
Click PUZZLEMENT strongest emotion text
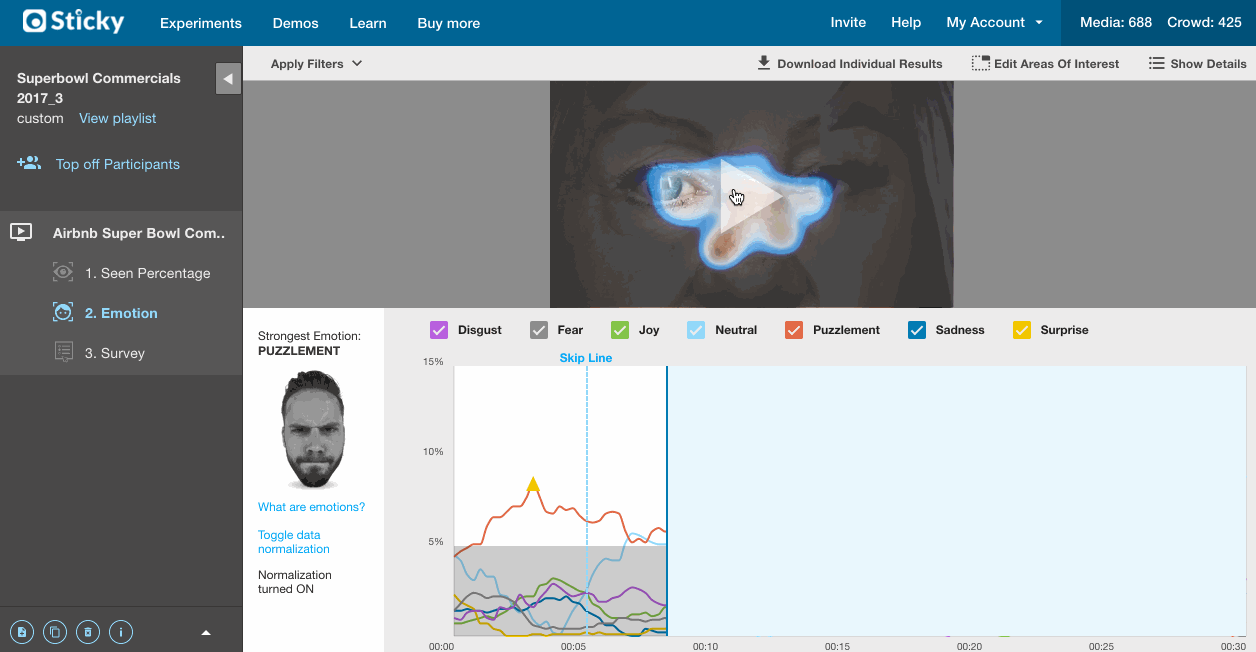(x=299, y=351)
